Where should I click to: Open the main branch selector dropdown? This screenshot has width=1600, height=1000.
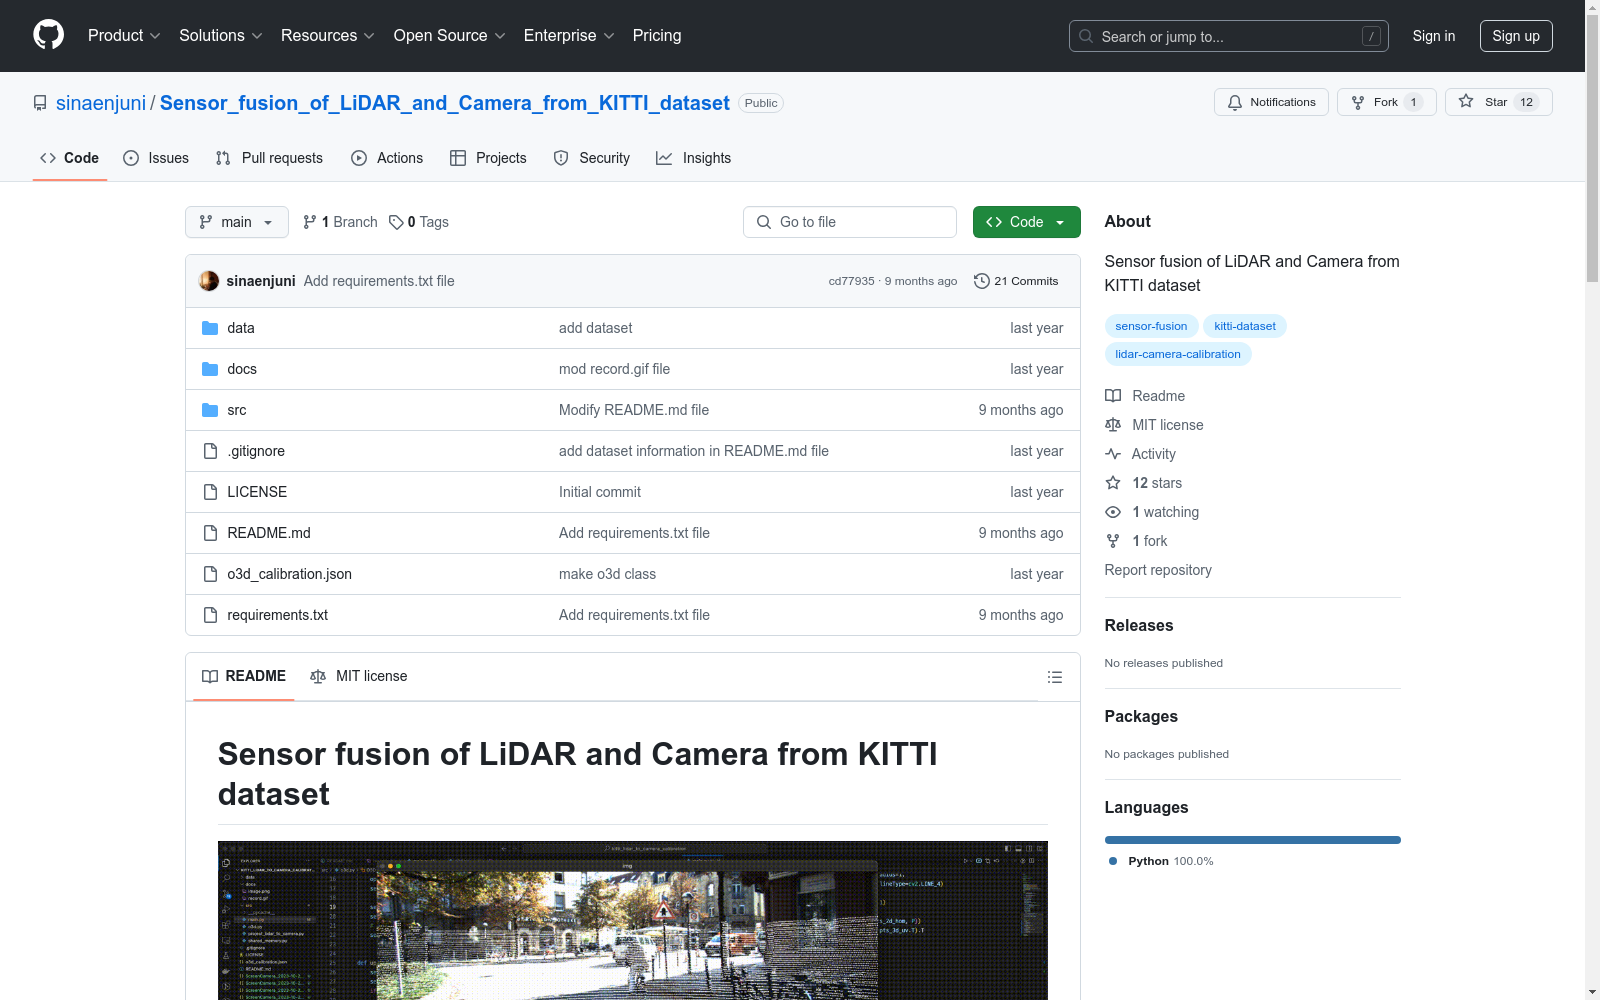(x=237, y=222)
